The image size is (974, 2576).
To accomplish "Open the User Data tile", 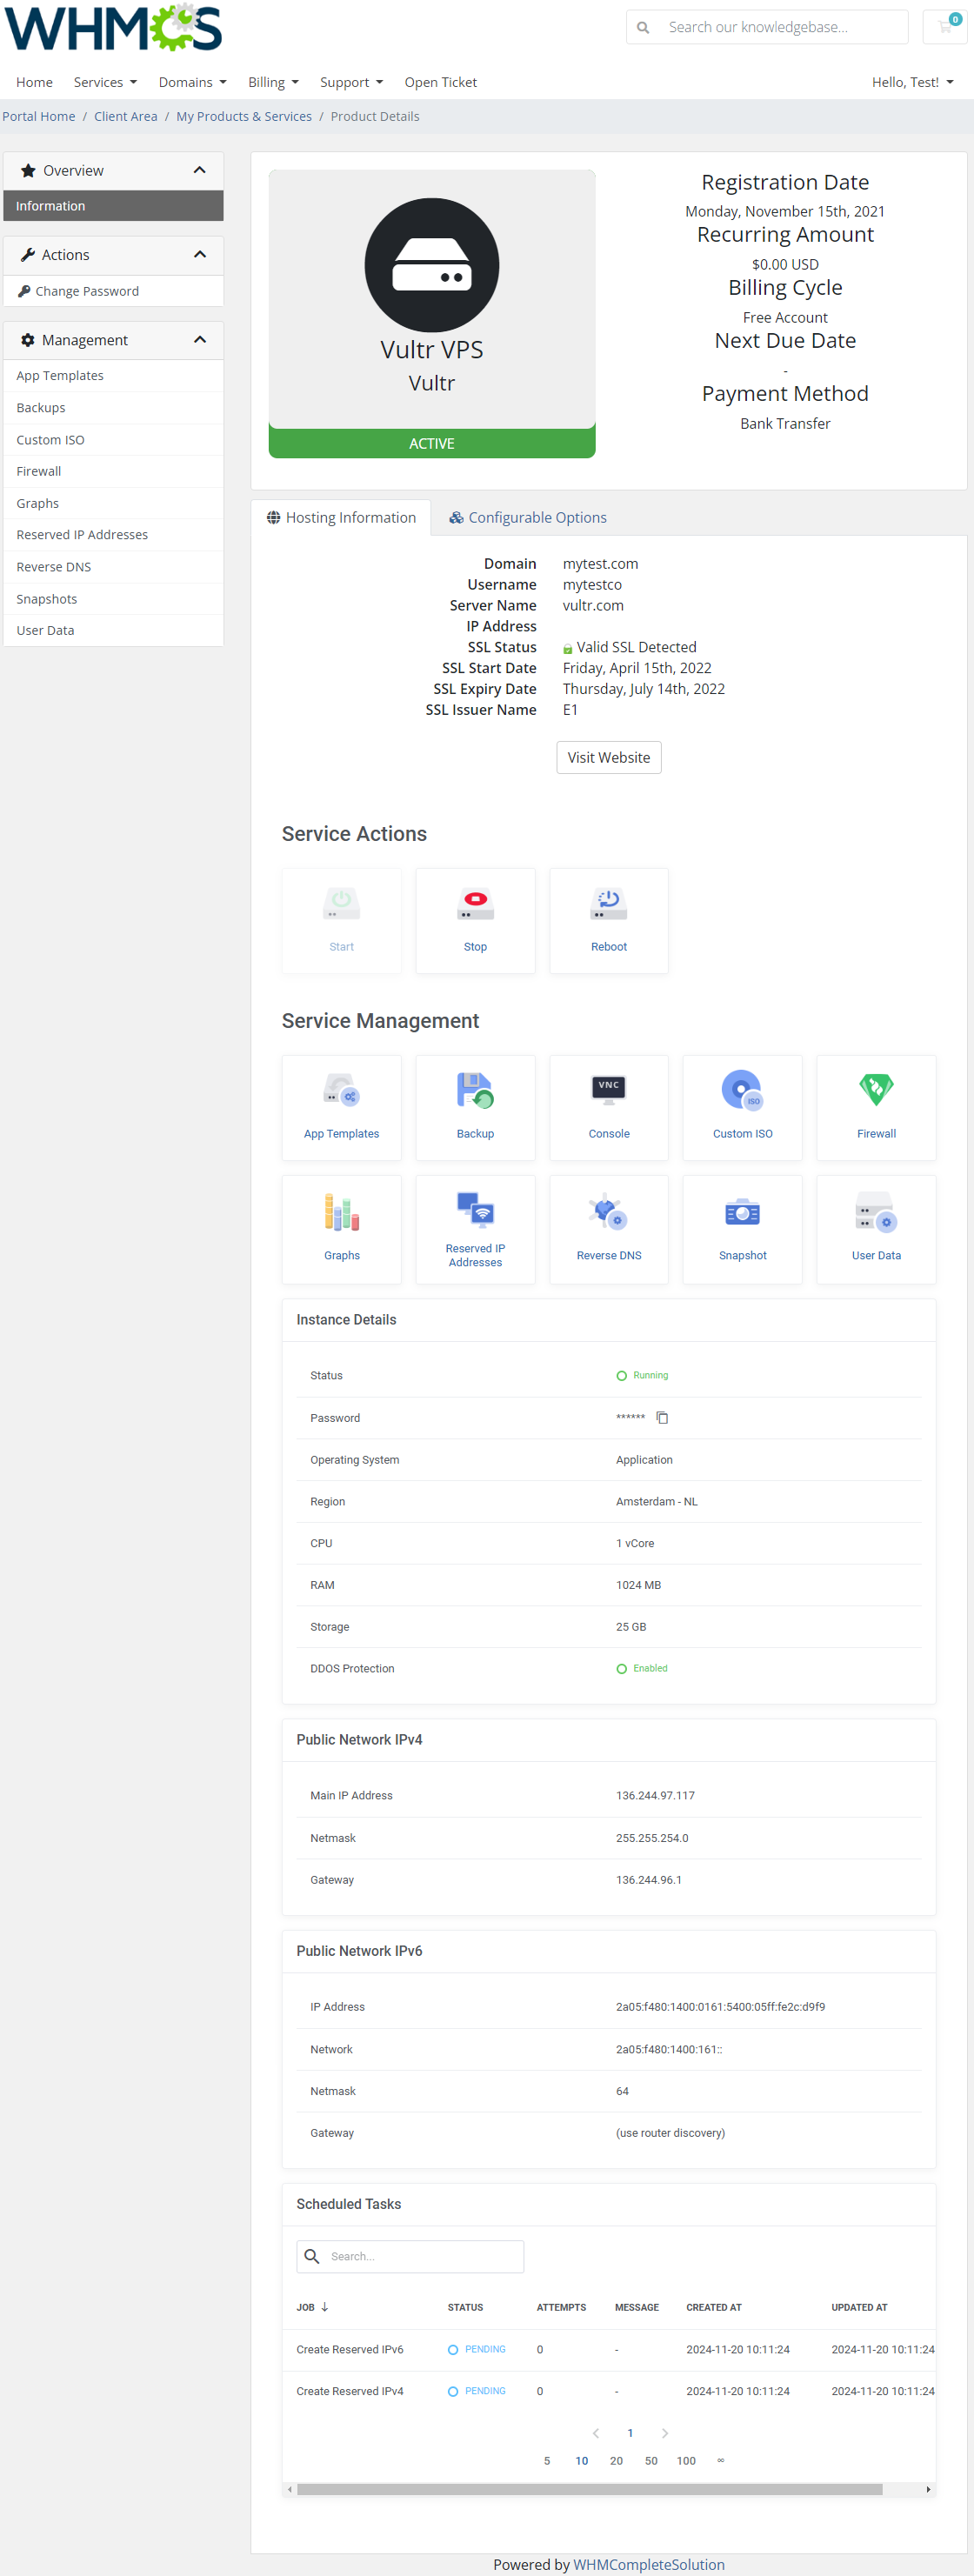I will pyautogui.click(x=876, y=1229).
